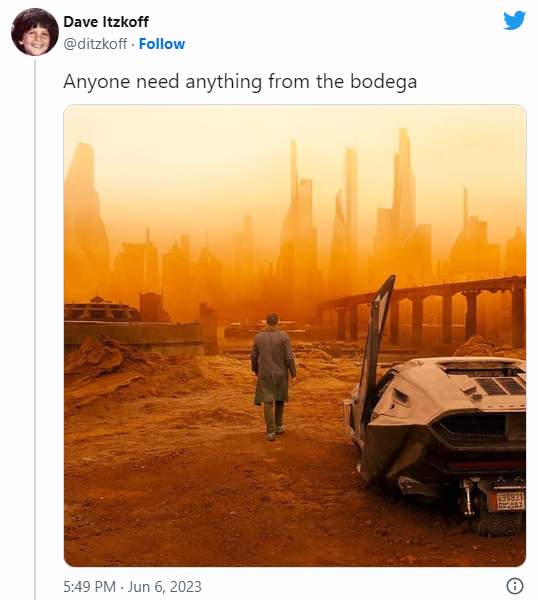Click the Follow link beside the handle
Viewport: 538px width, 600px height.
[x=162, y=44]
